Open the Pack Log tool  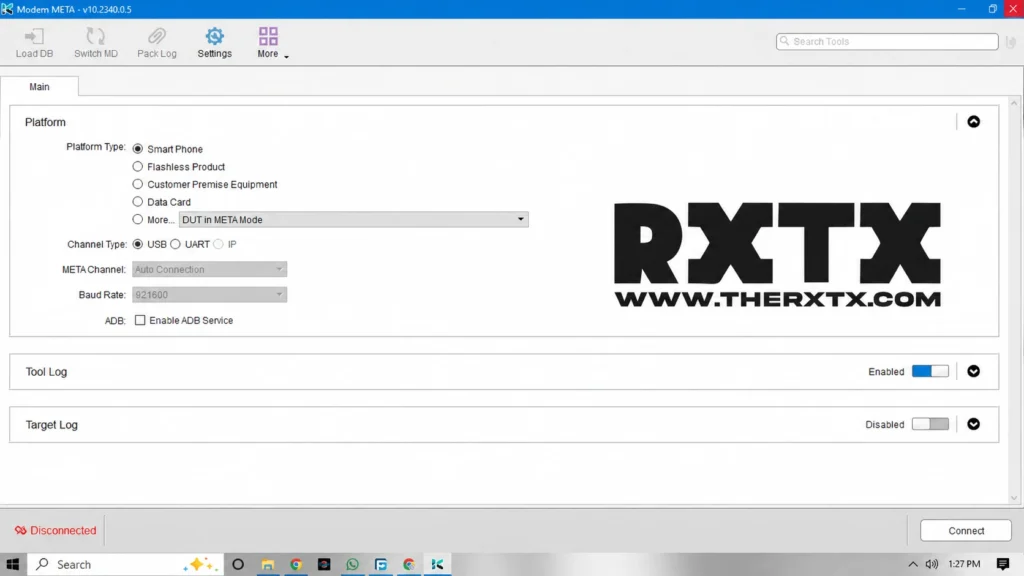pos(156,41)
